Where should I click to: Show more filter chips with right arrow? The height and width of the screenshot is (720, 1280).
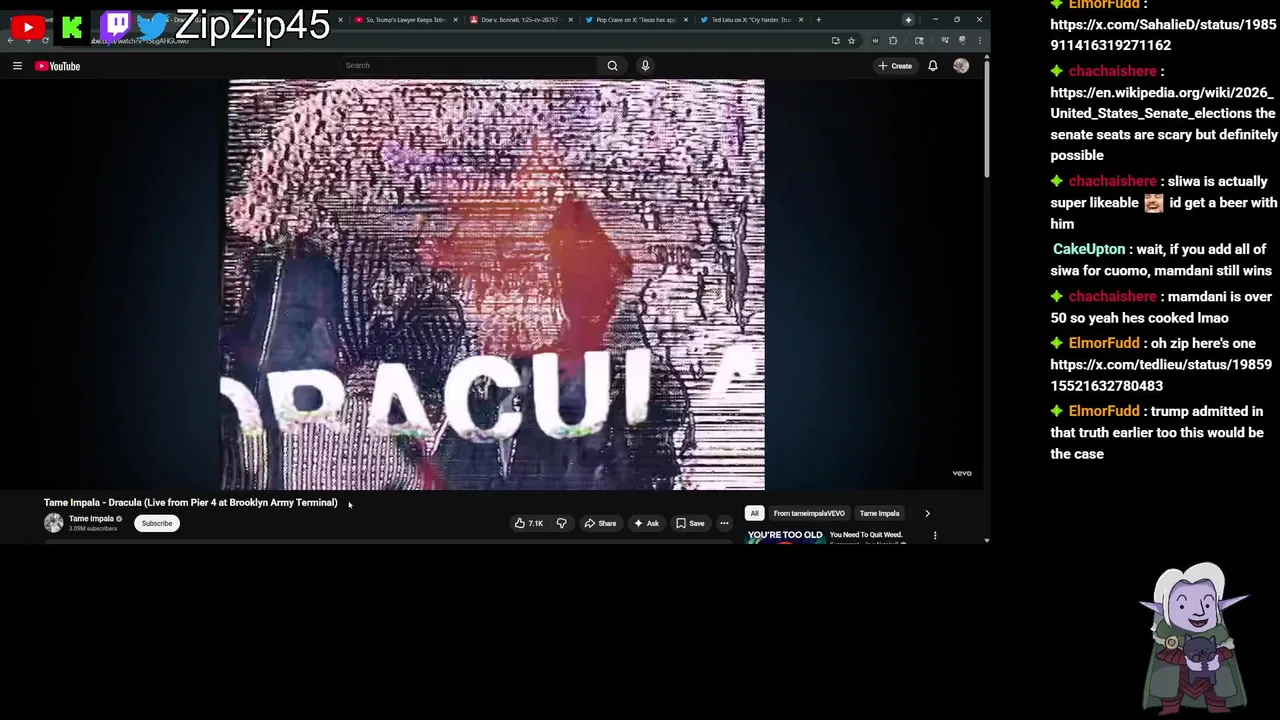(x=927, y=513)
